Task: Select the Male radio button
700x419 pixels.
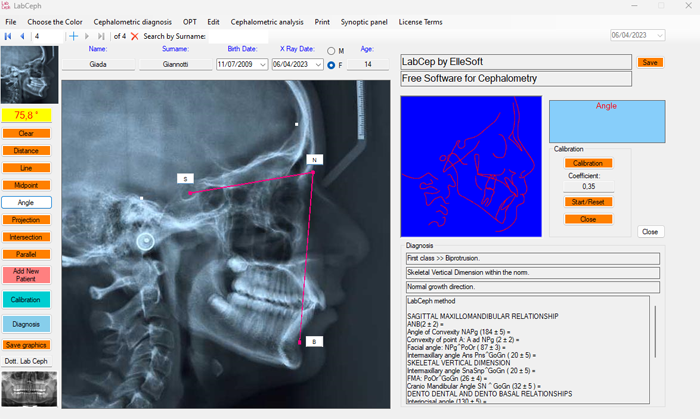Action: [331, 51]
